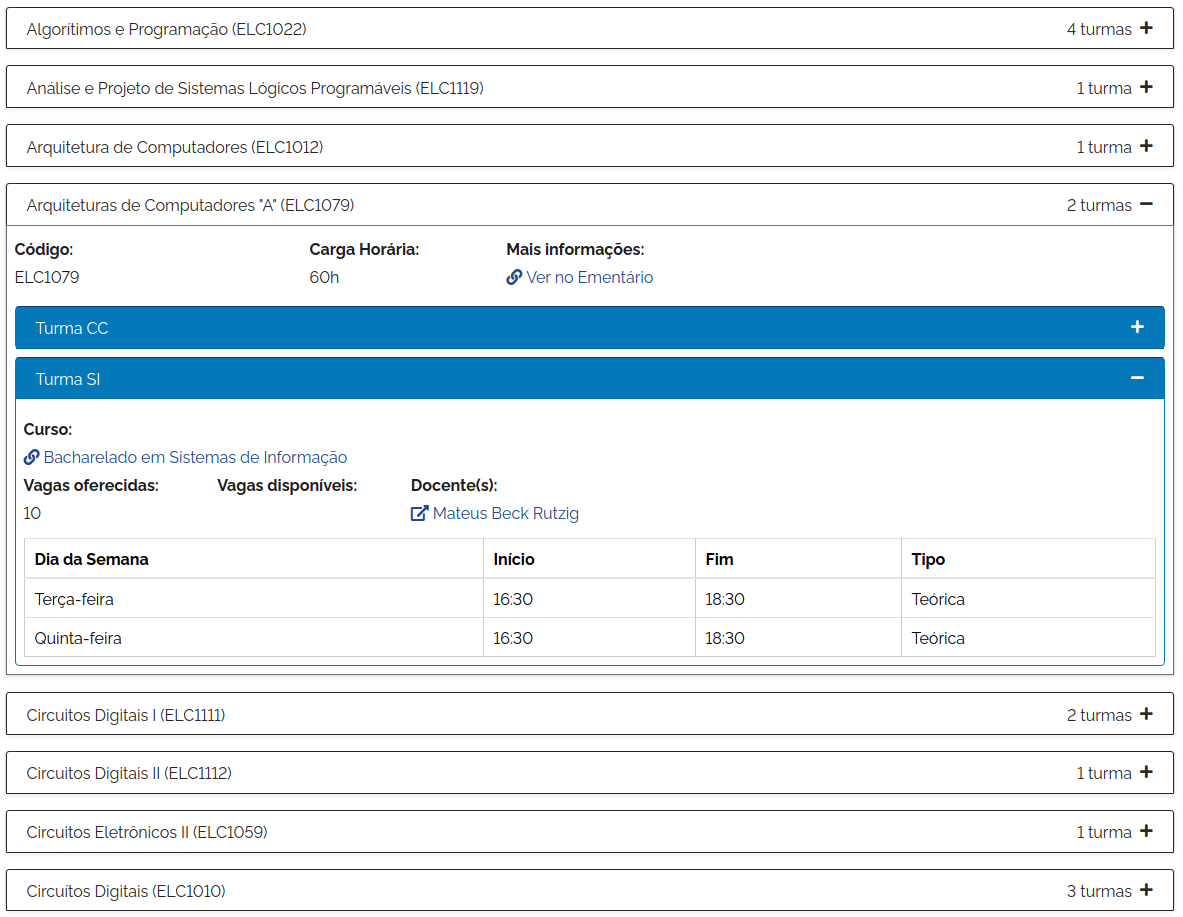The width and height of the screenshot is (1183, 917).
Task: Open professor Mateus Beck Rutzig's page
Action: 505,513
